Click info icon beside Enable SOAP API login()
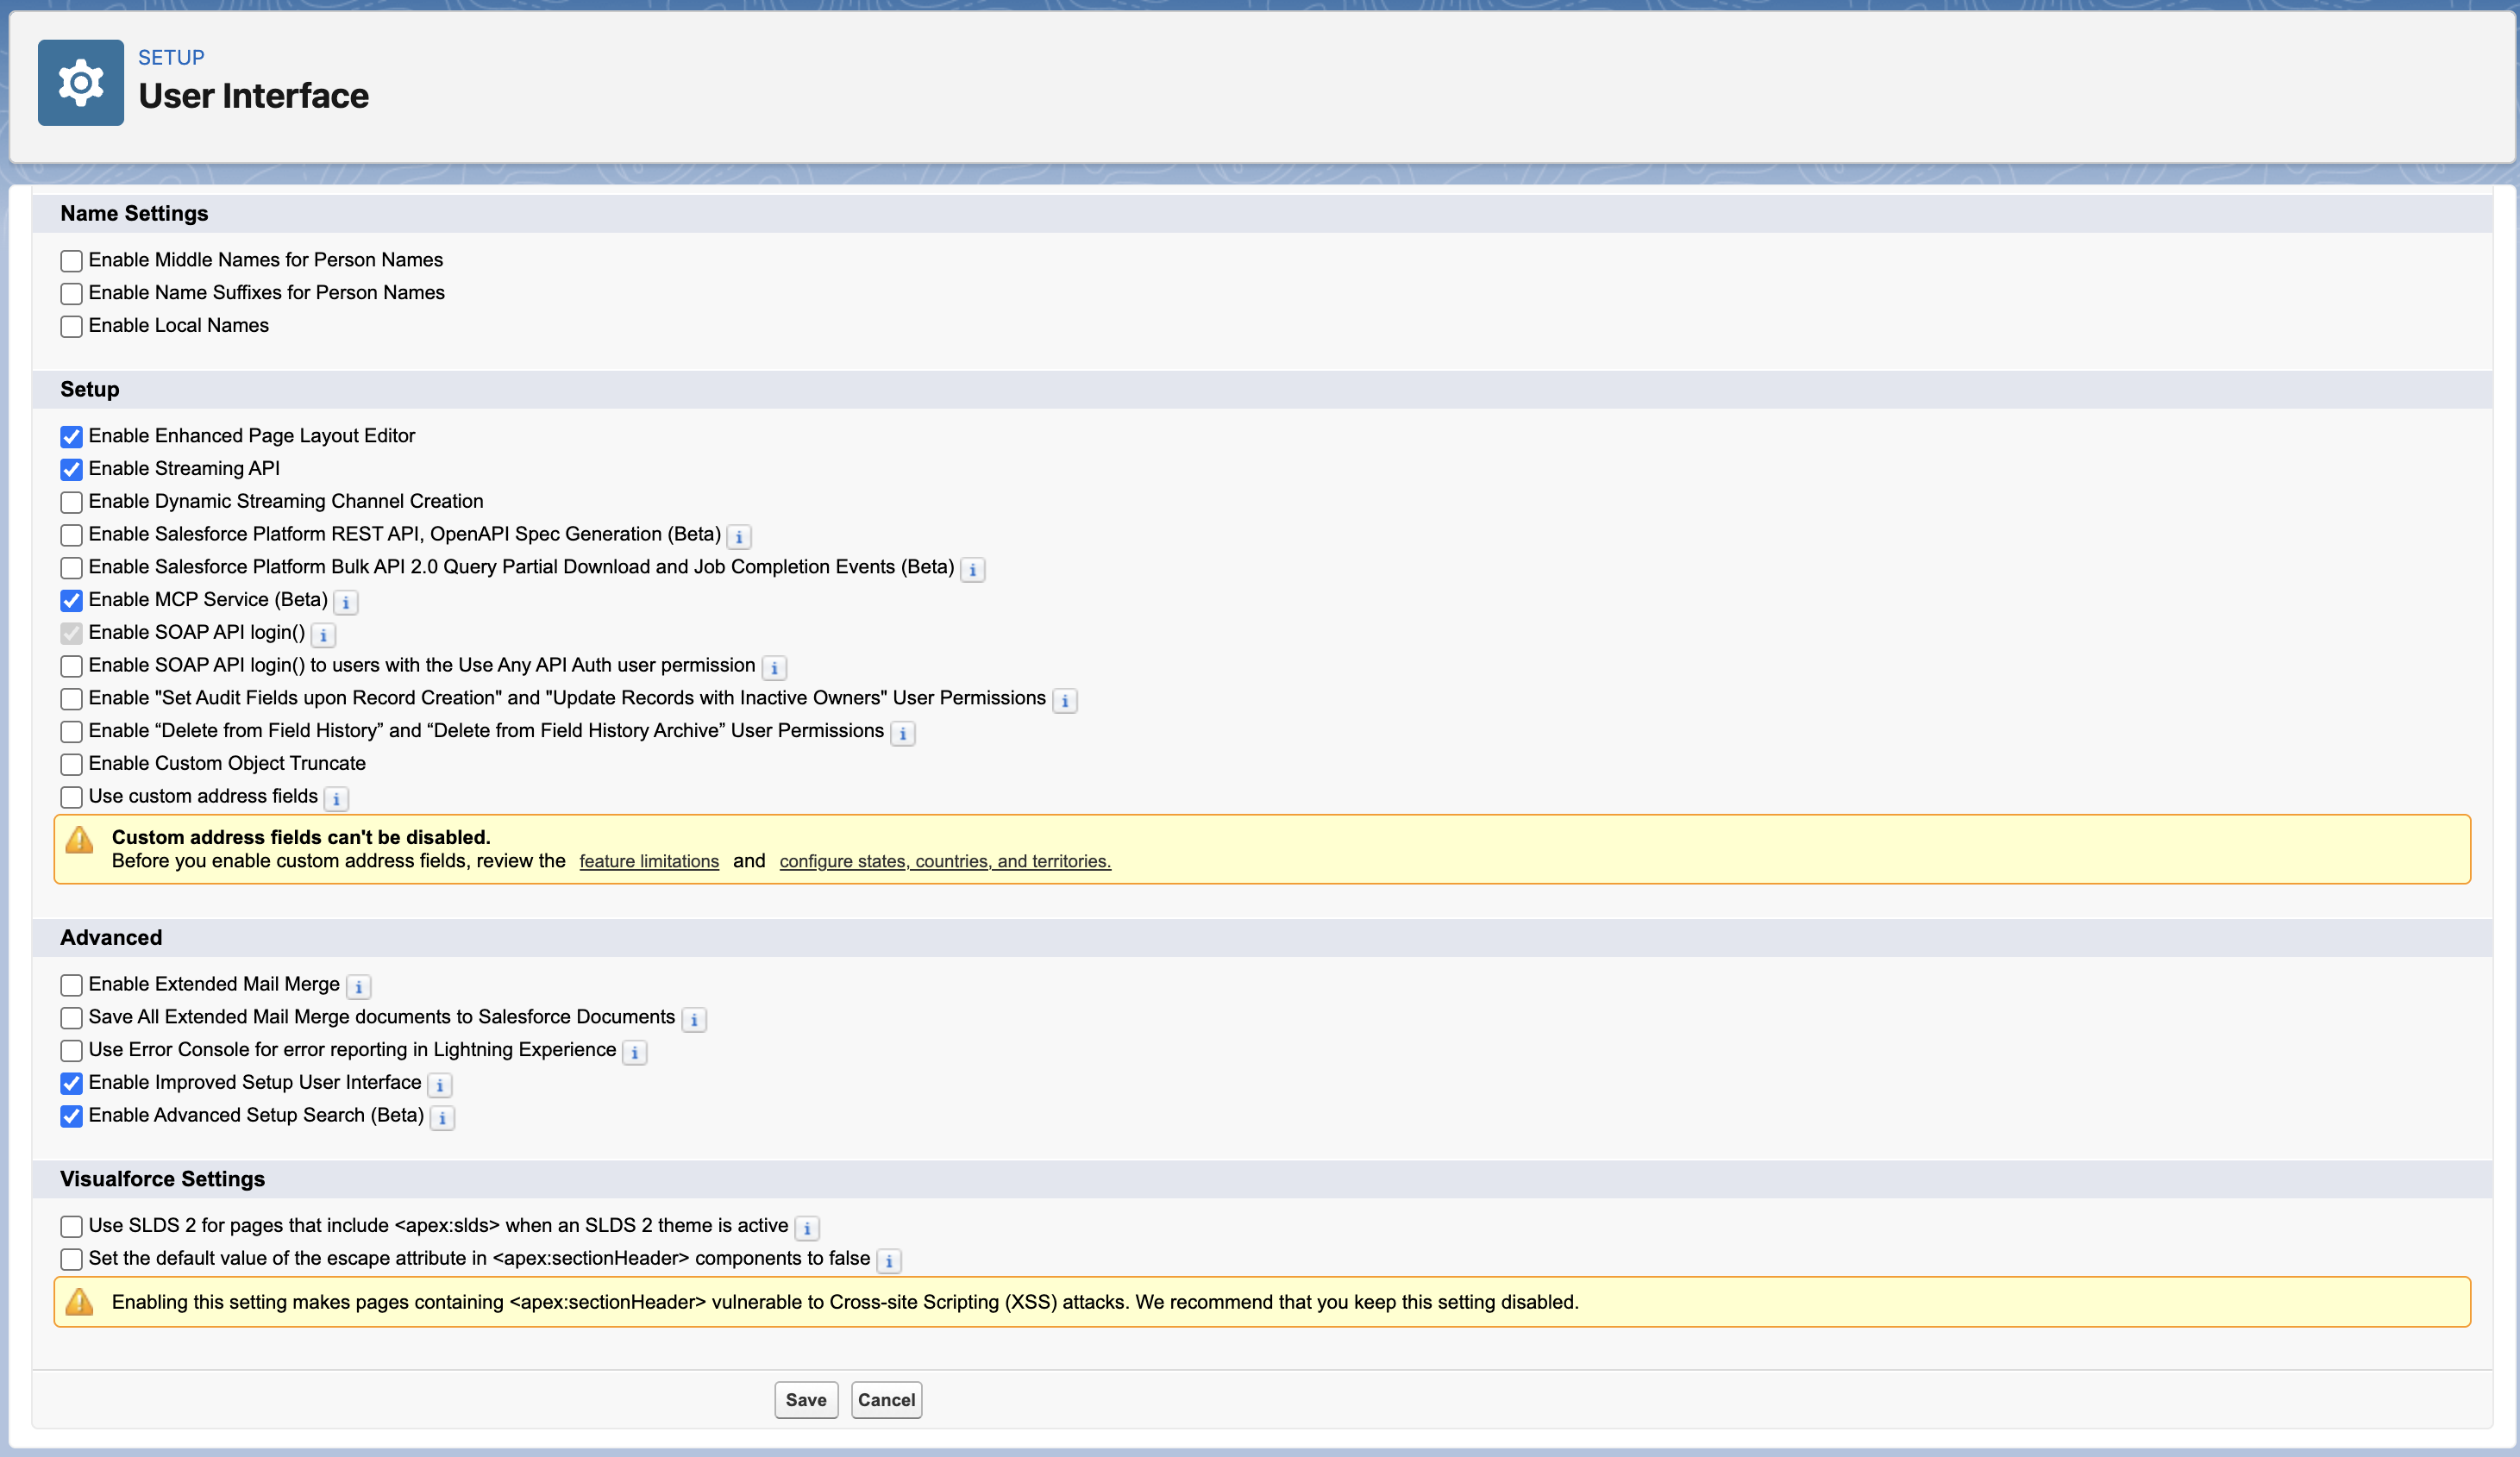 coord(323,635)
